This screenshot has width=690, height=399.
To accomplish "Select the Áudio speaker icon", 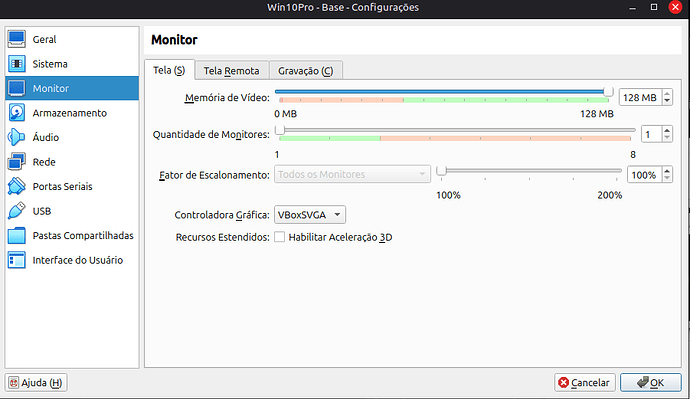I will pos(16,137).
